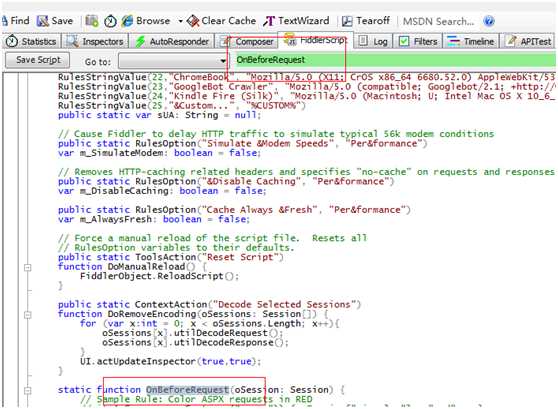Image resolution: width=558 pixels, height=409 pixels.
Task: Open the AutoResponder tab
Action: 172,41
